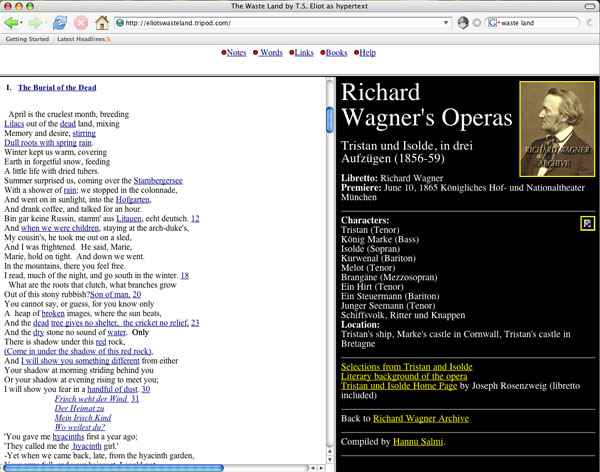Open the 'when we were children' link
Image resolution: width=600 pixels, height=472 pixels.
(x=60, y=228)
